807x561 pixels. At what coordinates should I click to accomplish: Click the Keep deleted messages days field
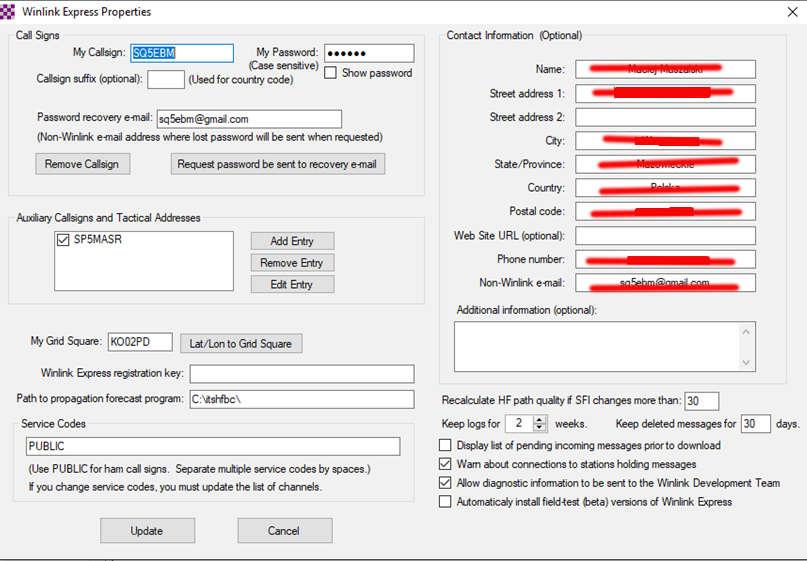756,424
